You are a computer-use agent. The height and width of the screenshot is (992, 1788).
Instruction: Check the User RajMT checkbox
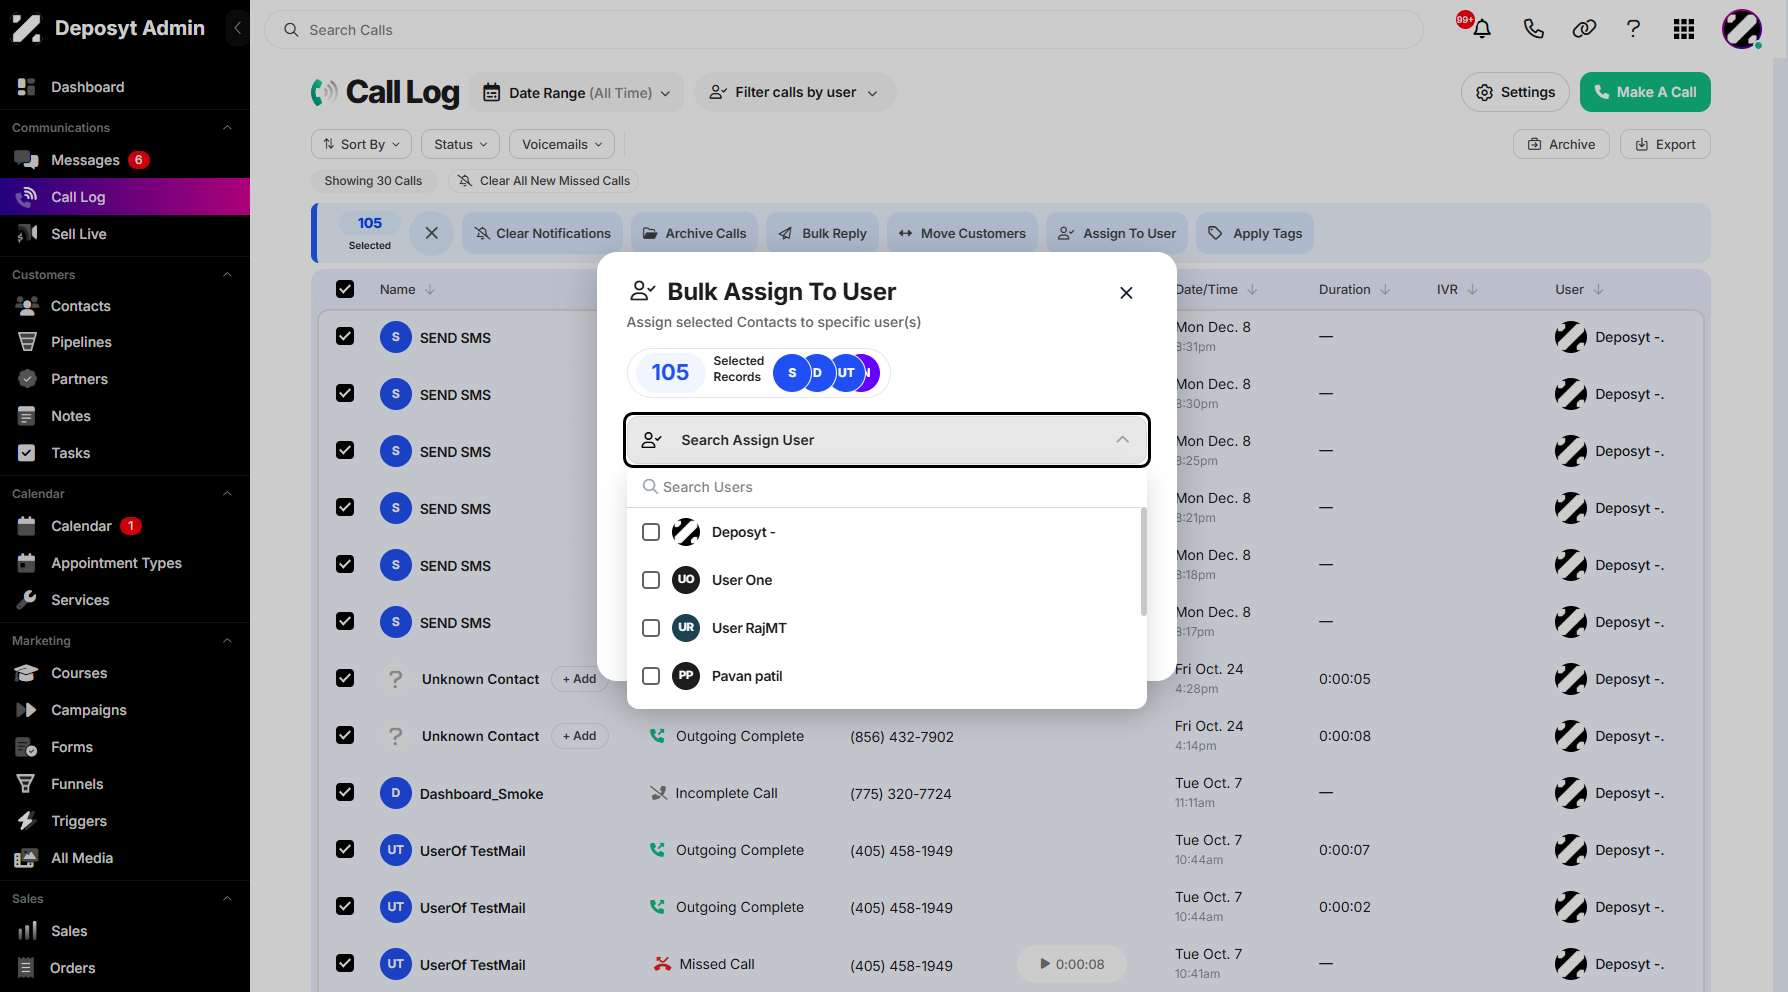(651, 628)
